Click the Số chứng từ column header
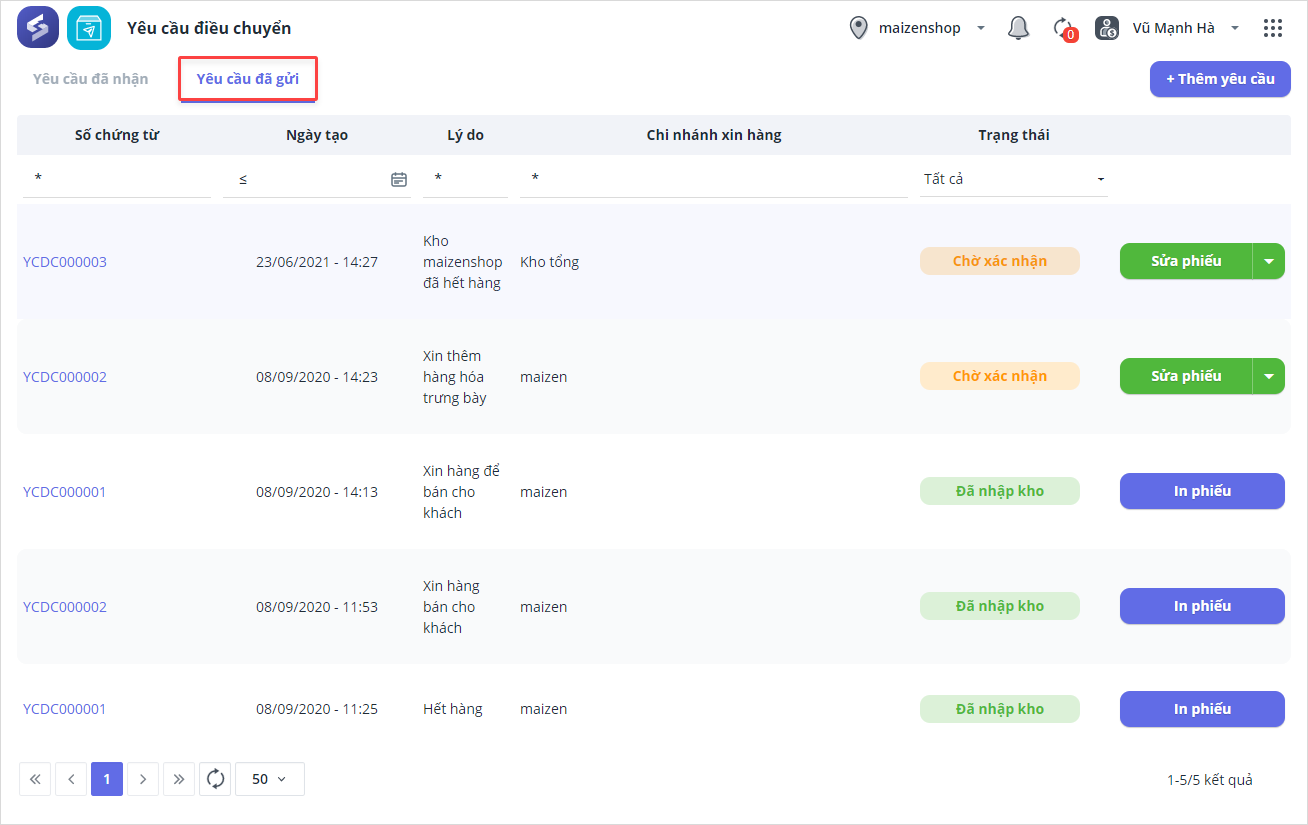Image resolution: width=1308 pixels, height=825 pixels. (x=117, y=135)
